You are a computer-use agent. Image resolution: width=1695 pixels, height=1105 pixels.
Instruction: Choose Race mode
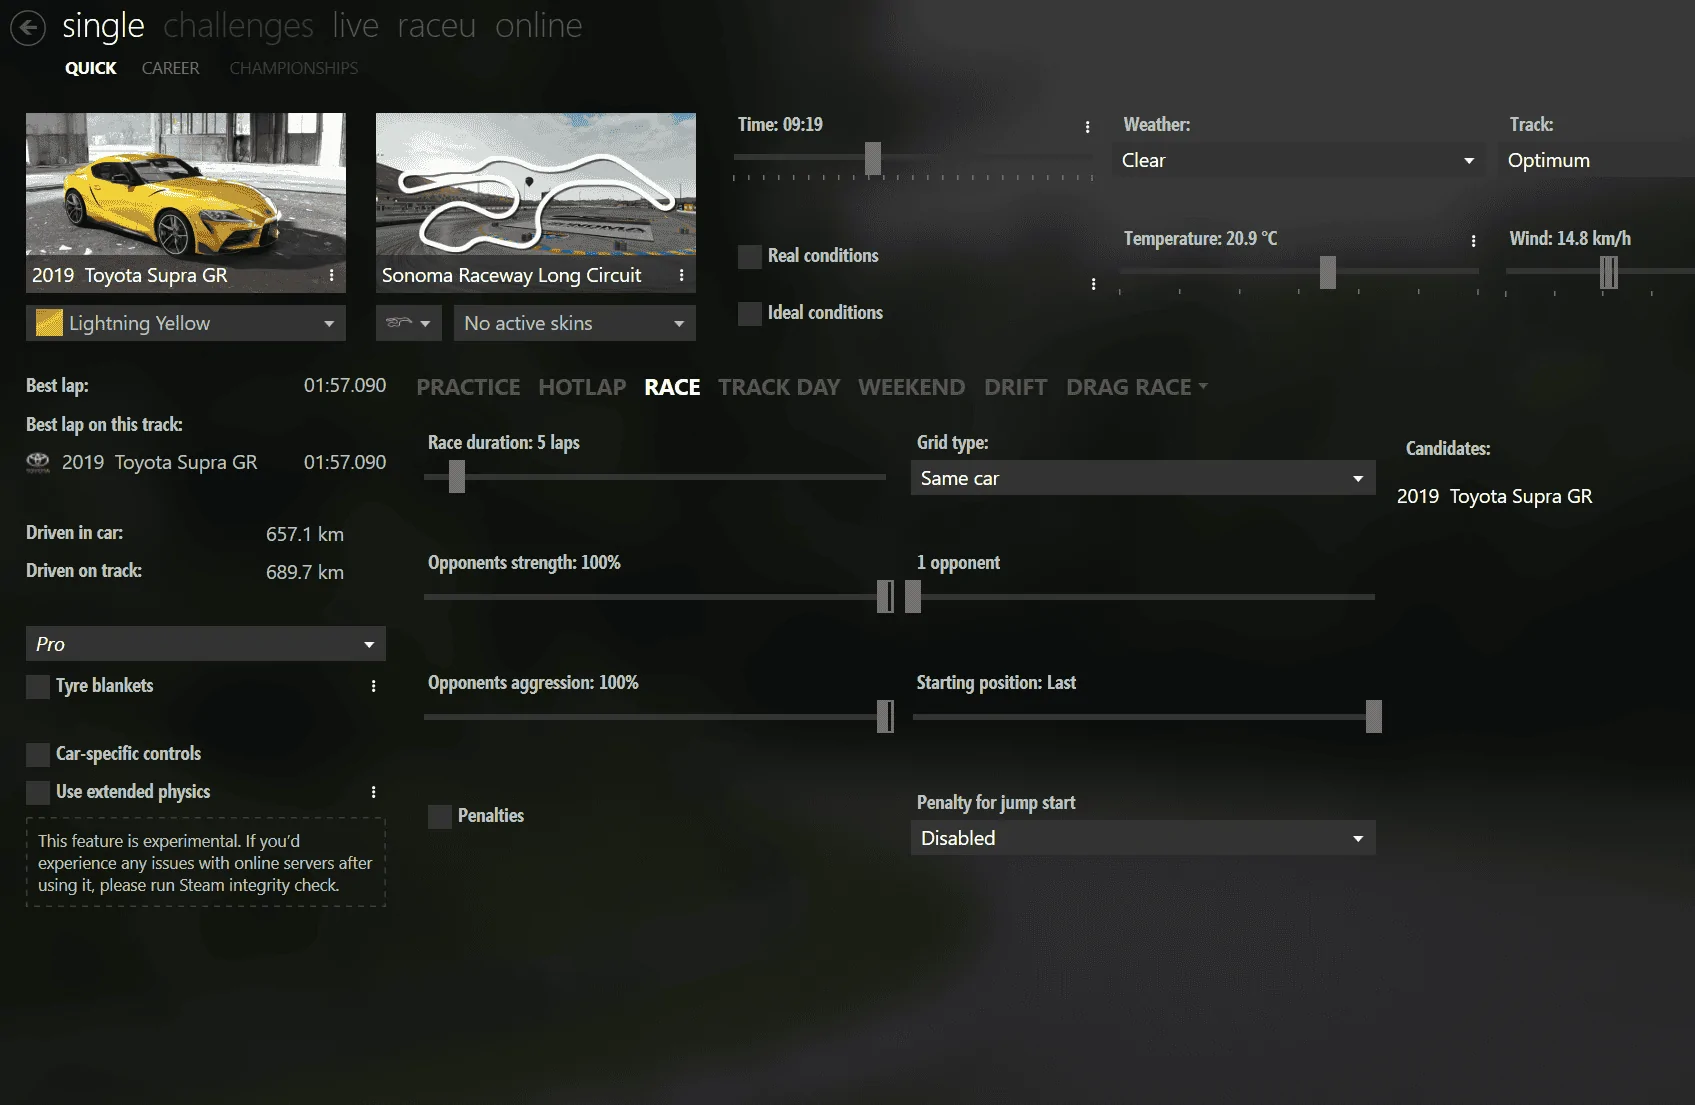click(673, 387)
